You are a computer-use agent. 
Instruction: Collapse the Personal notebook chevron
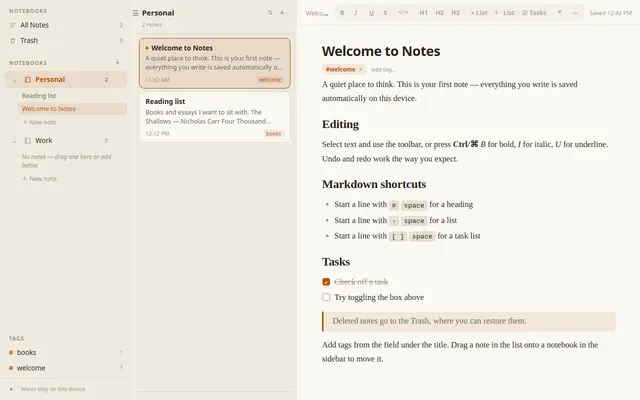coord(14,80)
